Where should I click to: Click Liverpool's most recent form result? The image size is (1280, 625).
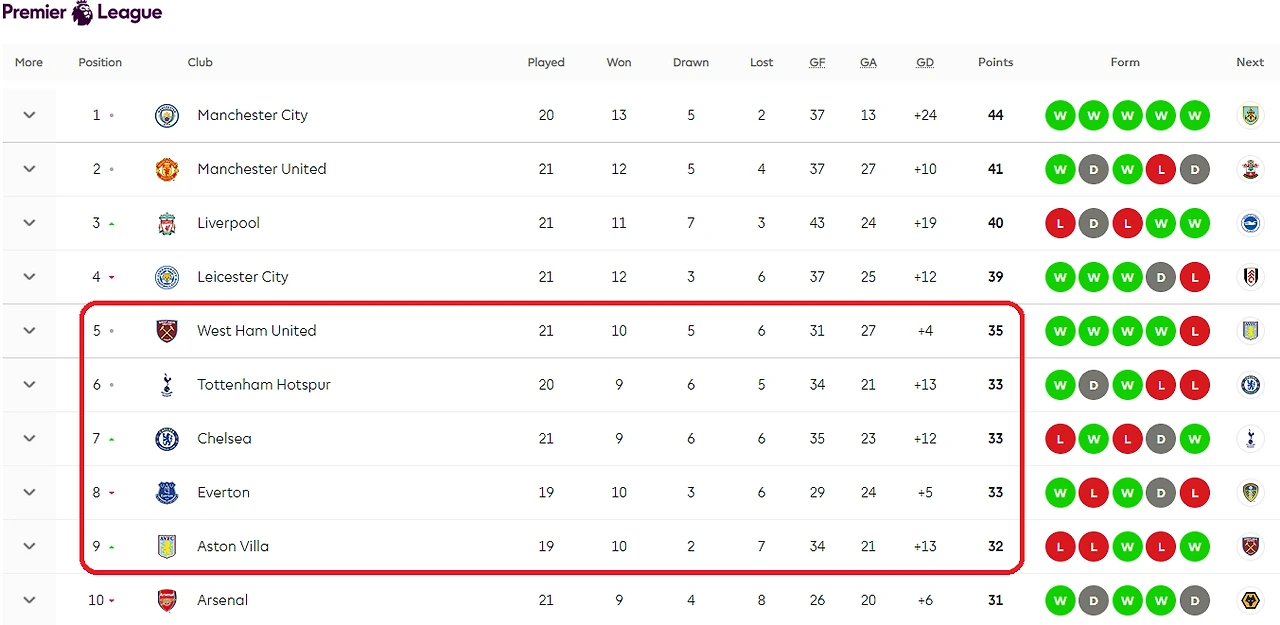1194,223
